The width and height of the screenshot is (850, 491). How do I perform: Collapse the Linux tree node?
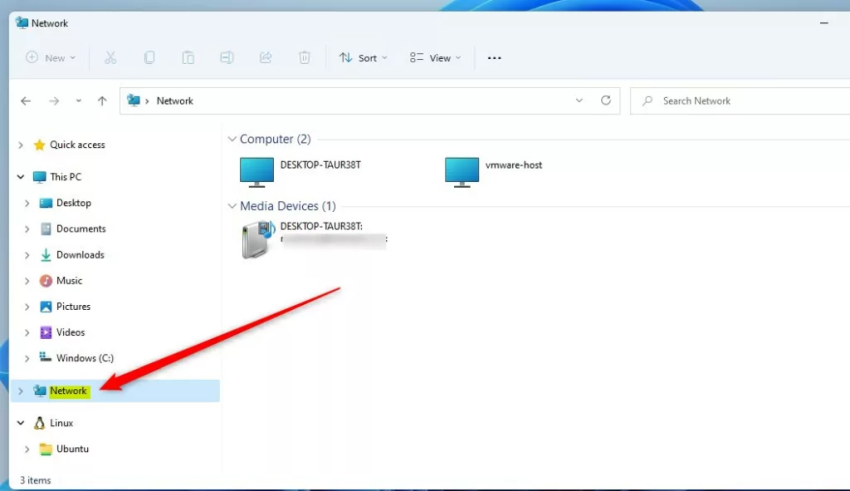tap(21, 423)
